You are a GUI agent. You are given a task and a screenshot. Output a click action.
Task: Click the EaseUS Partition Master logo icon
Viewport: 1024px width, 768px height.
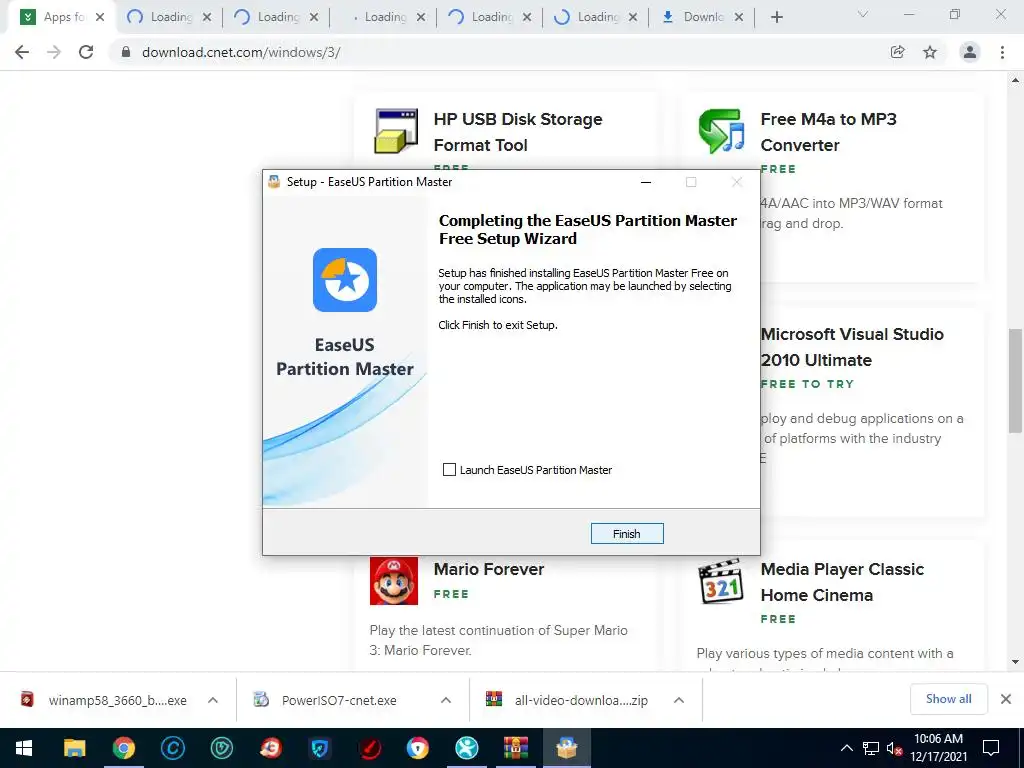pos(345,280)
